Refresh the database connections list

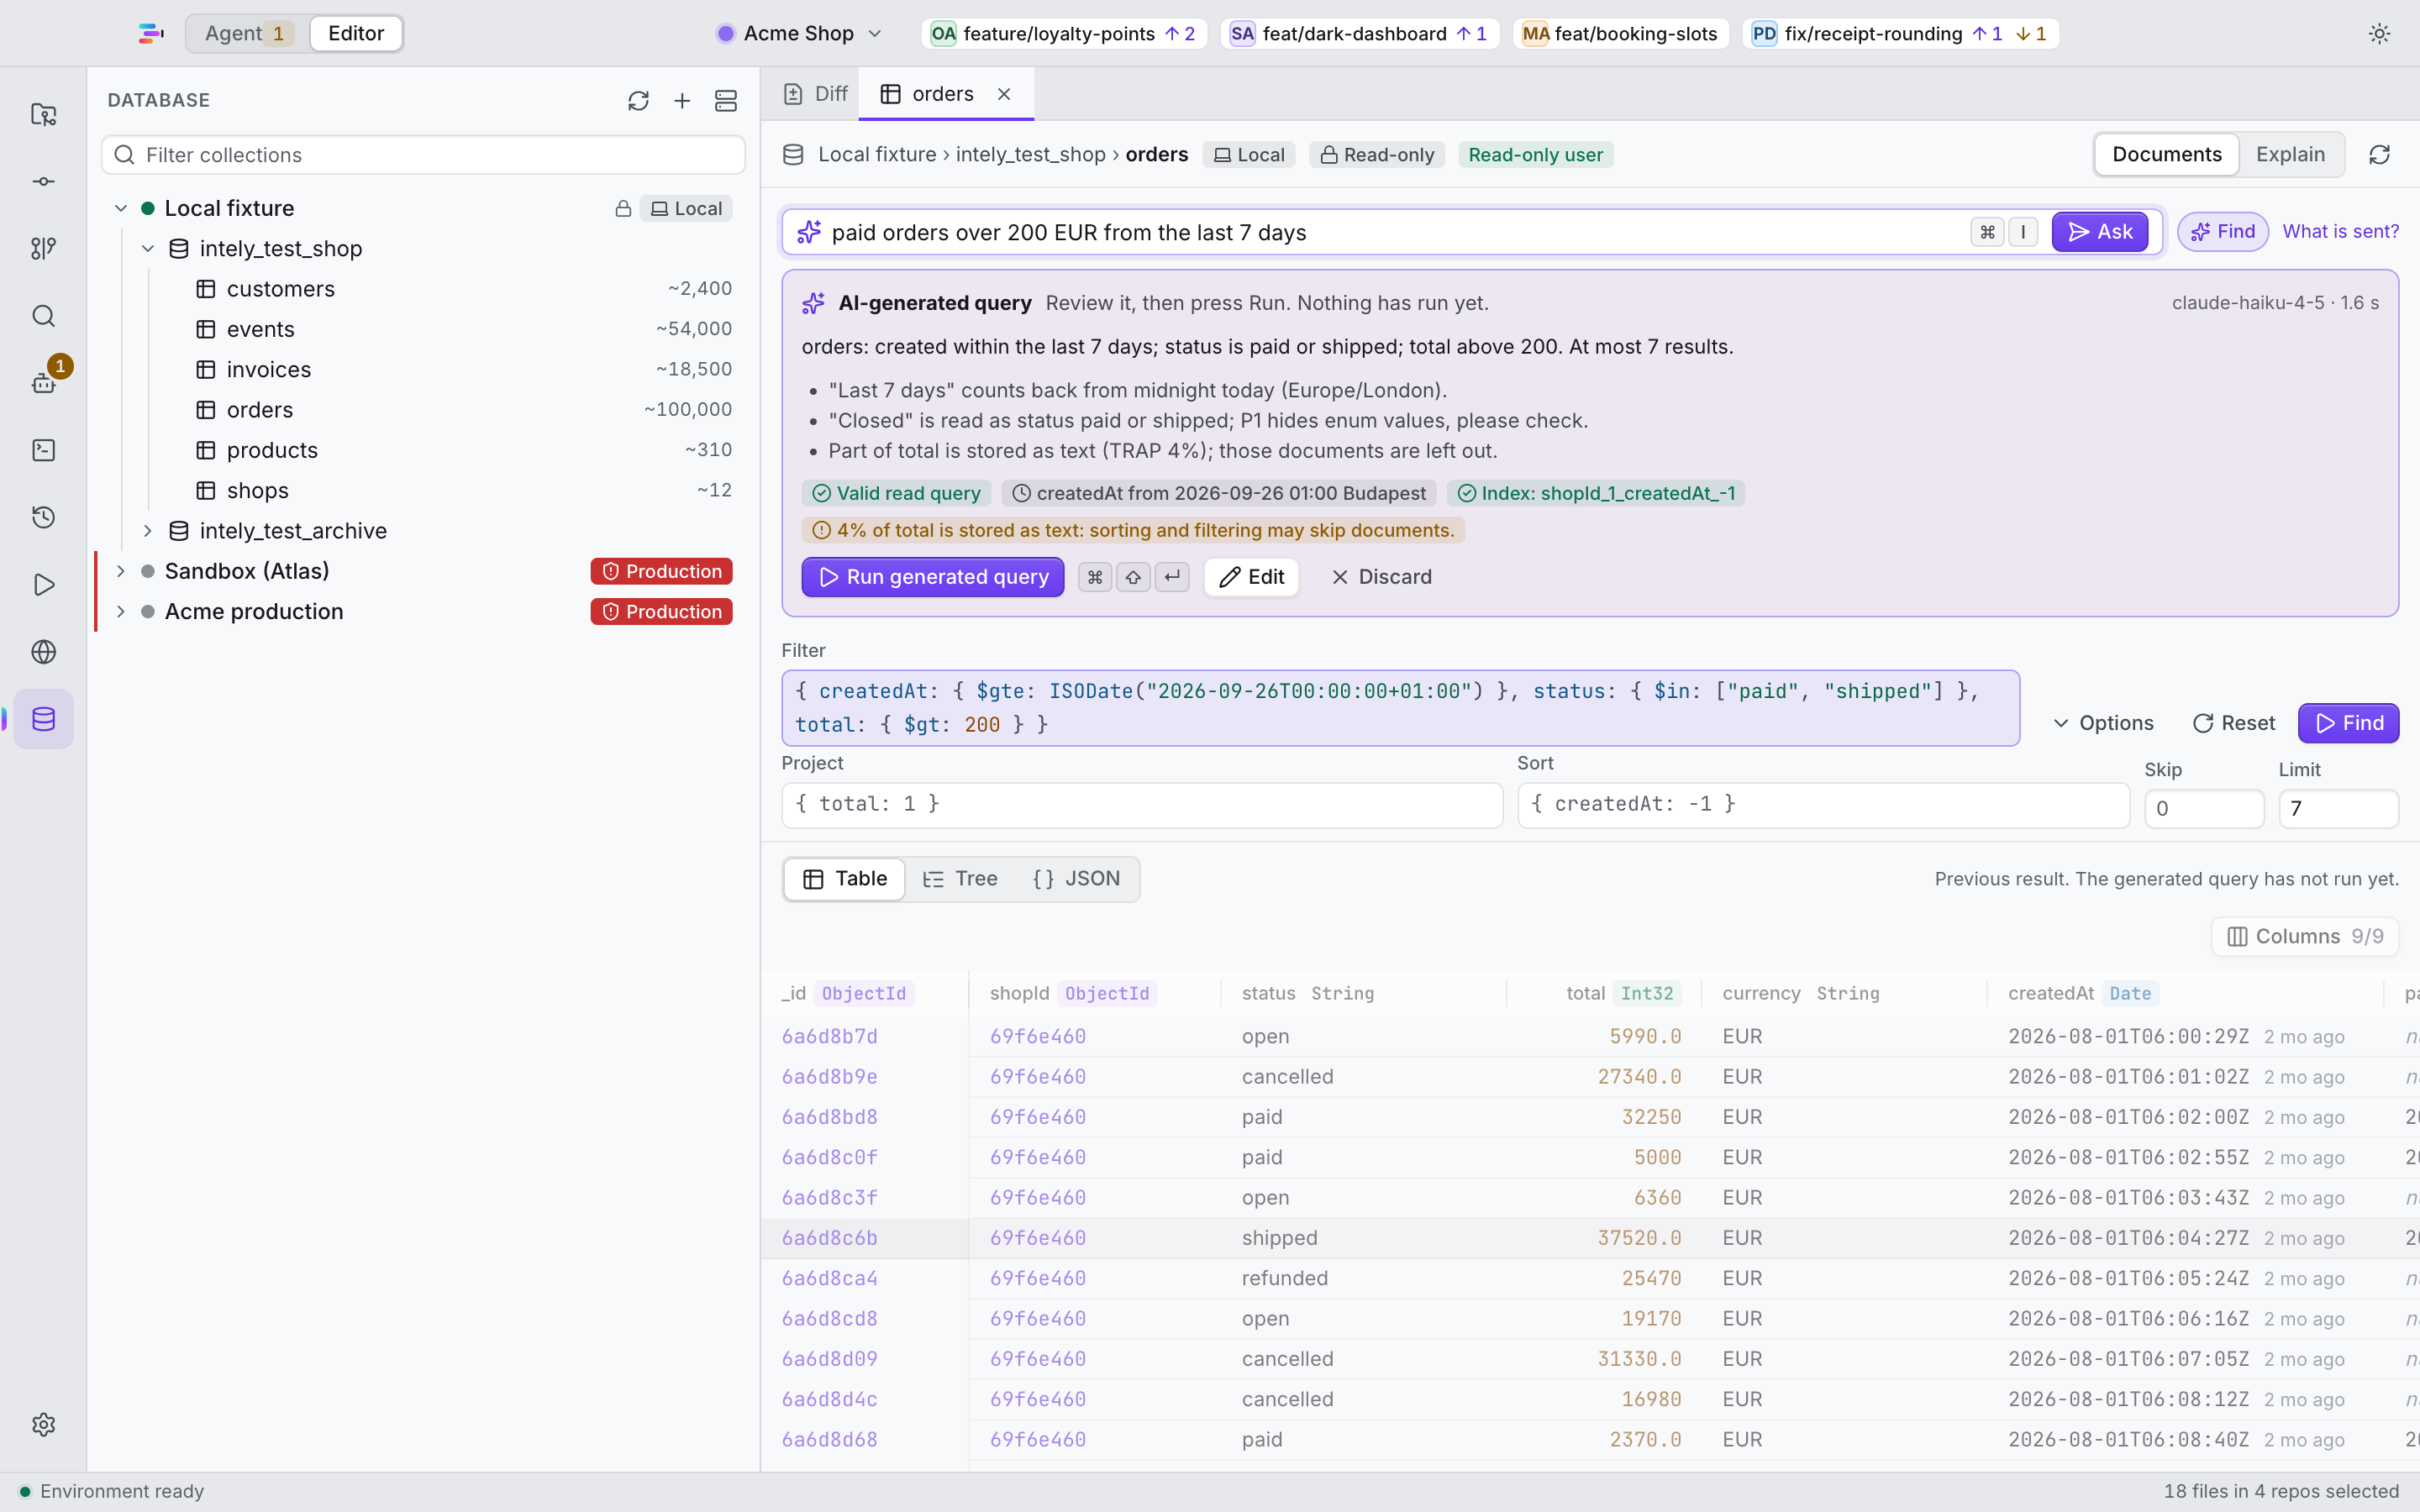pos(638,101)
